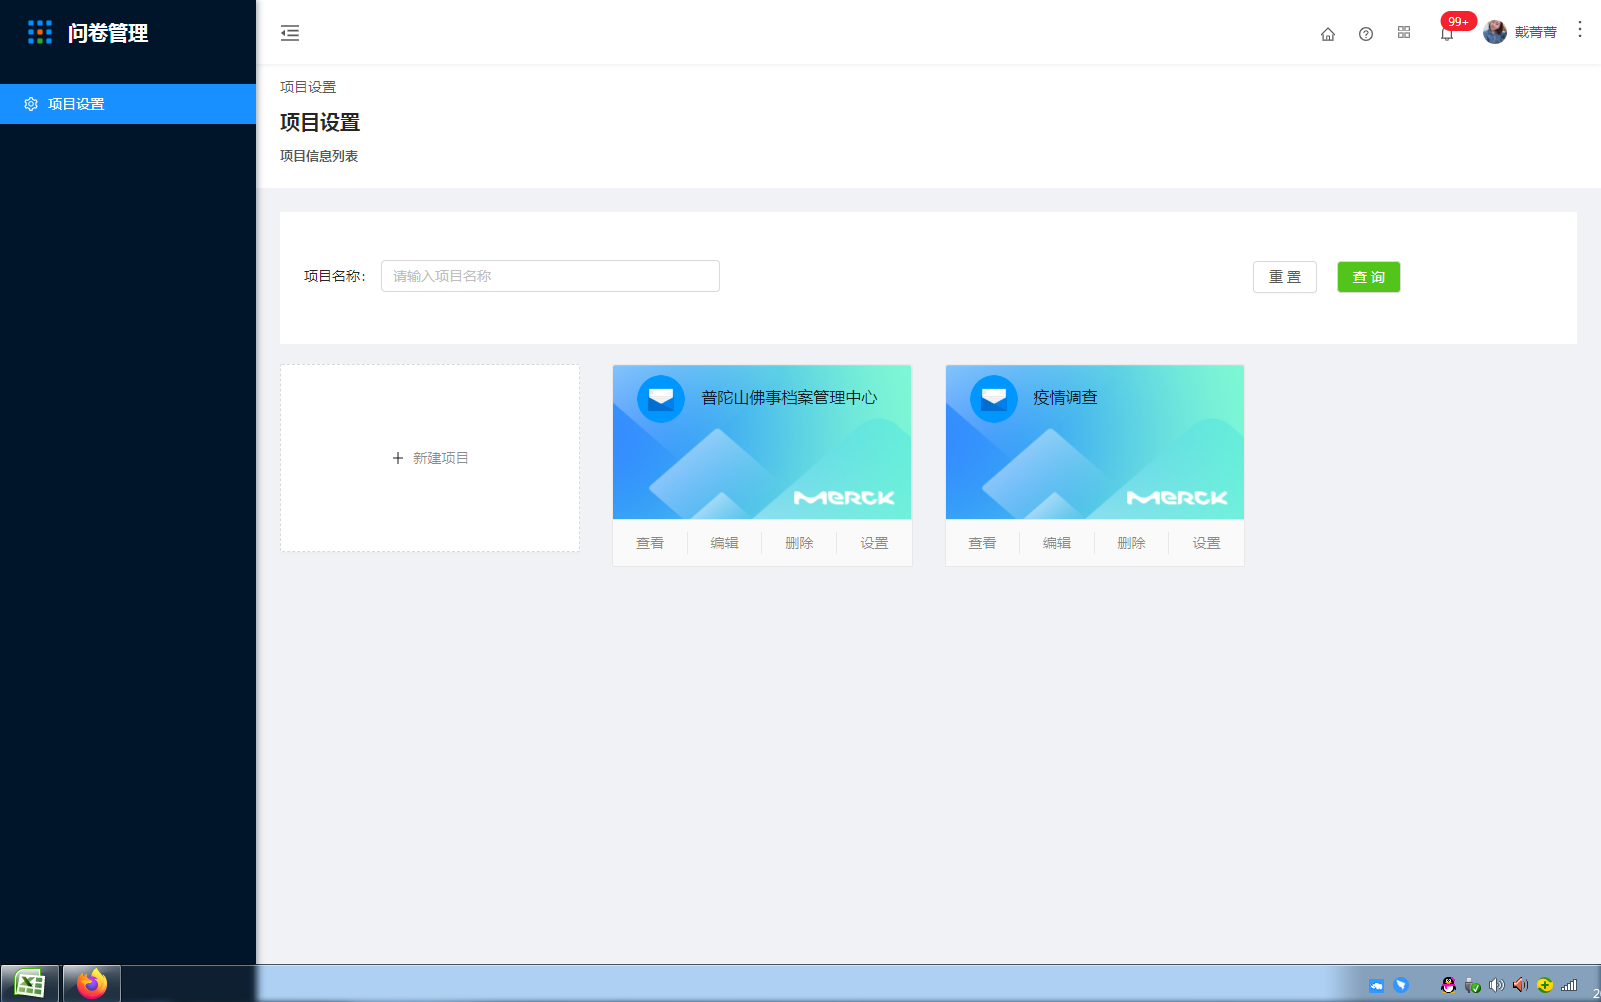Click 删除 on 疫情调查 card
This screenshot has height=1002, width=1601.
point(1131,543)
